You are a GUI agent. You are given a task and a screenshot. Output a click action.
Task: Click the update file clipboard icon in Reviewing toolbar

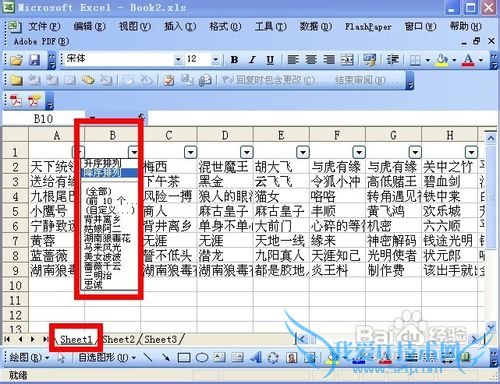169,80
